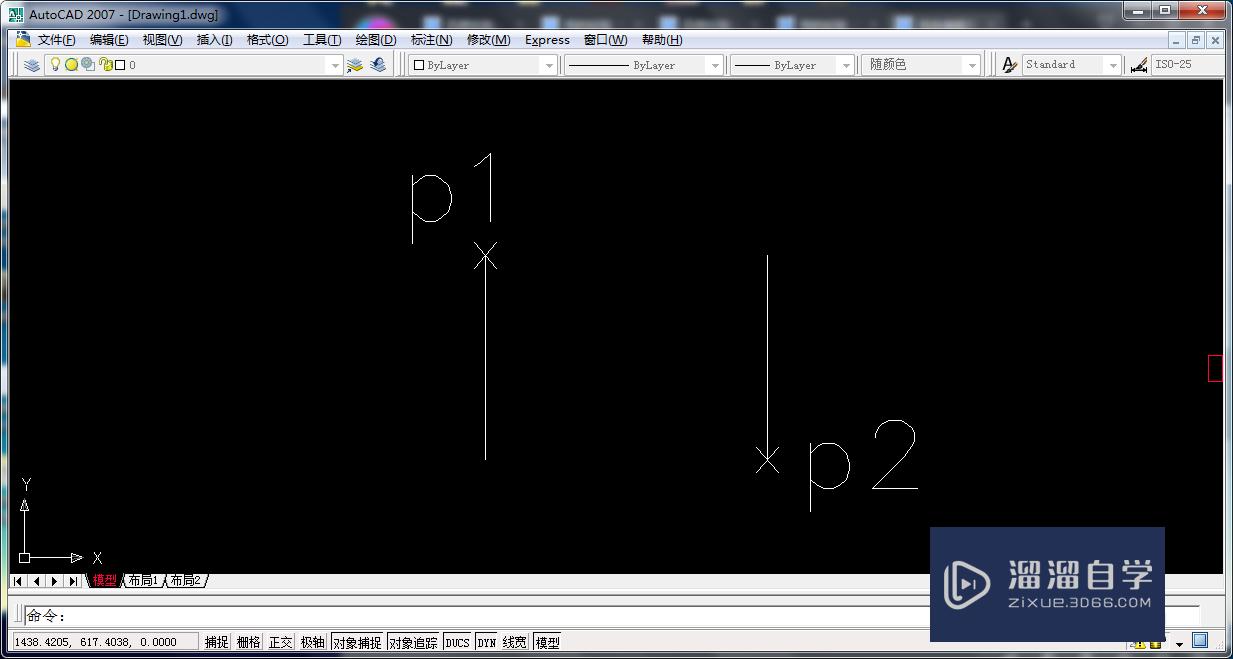Open the Layer Properties Manager icon
1233x659 pixels.
tap(31, 64)
